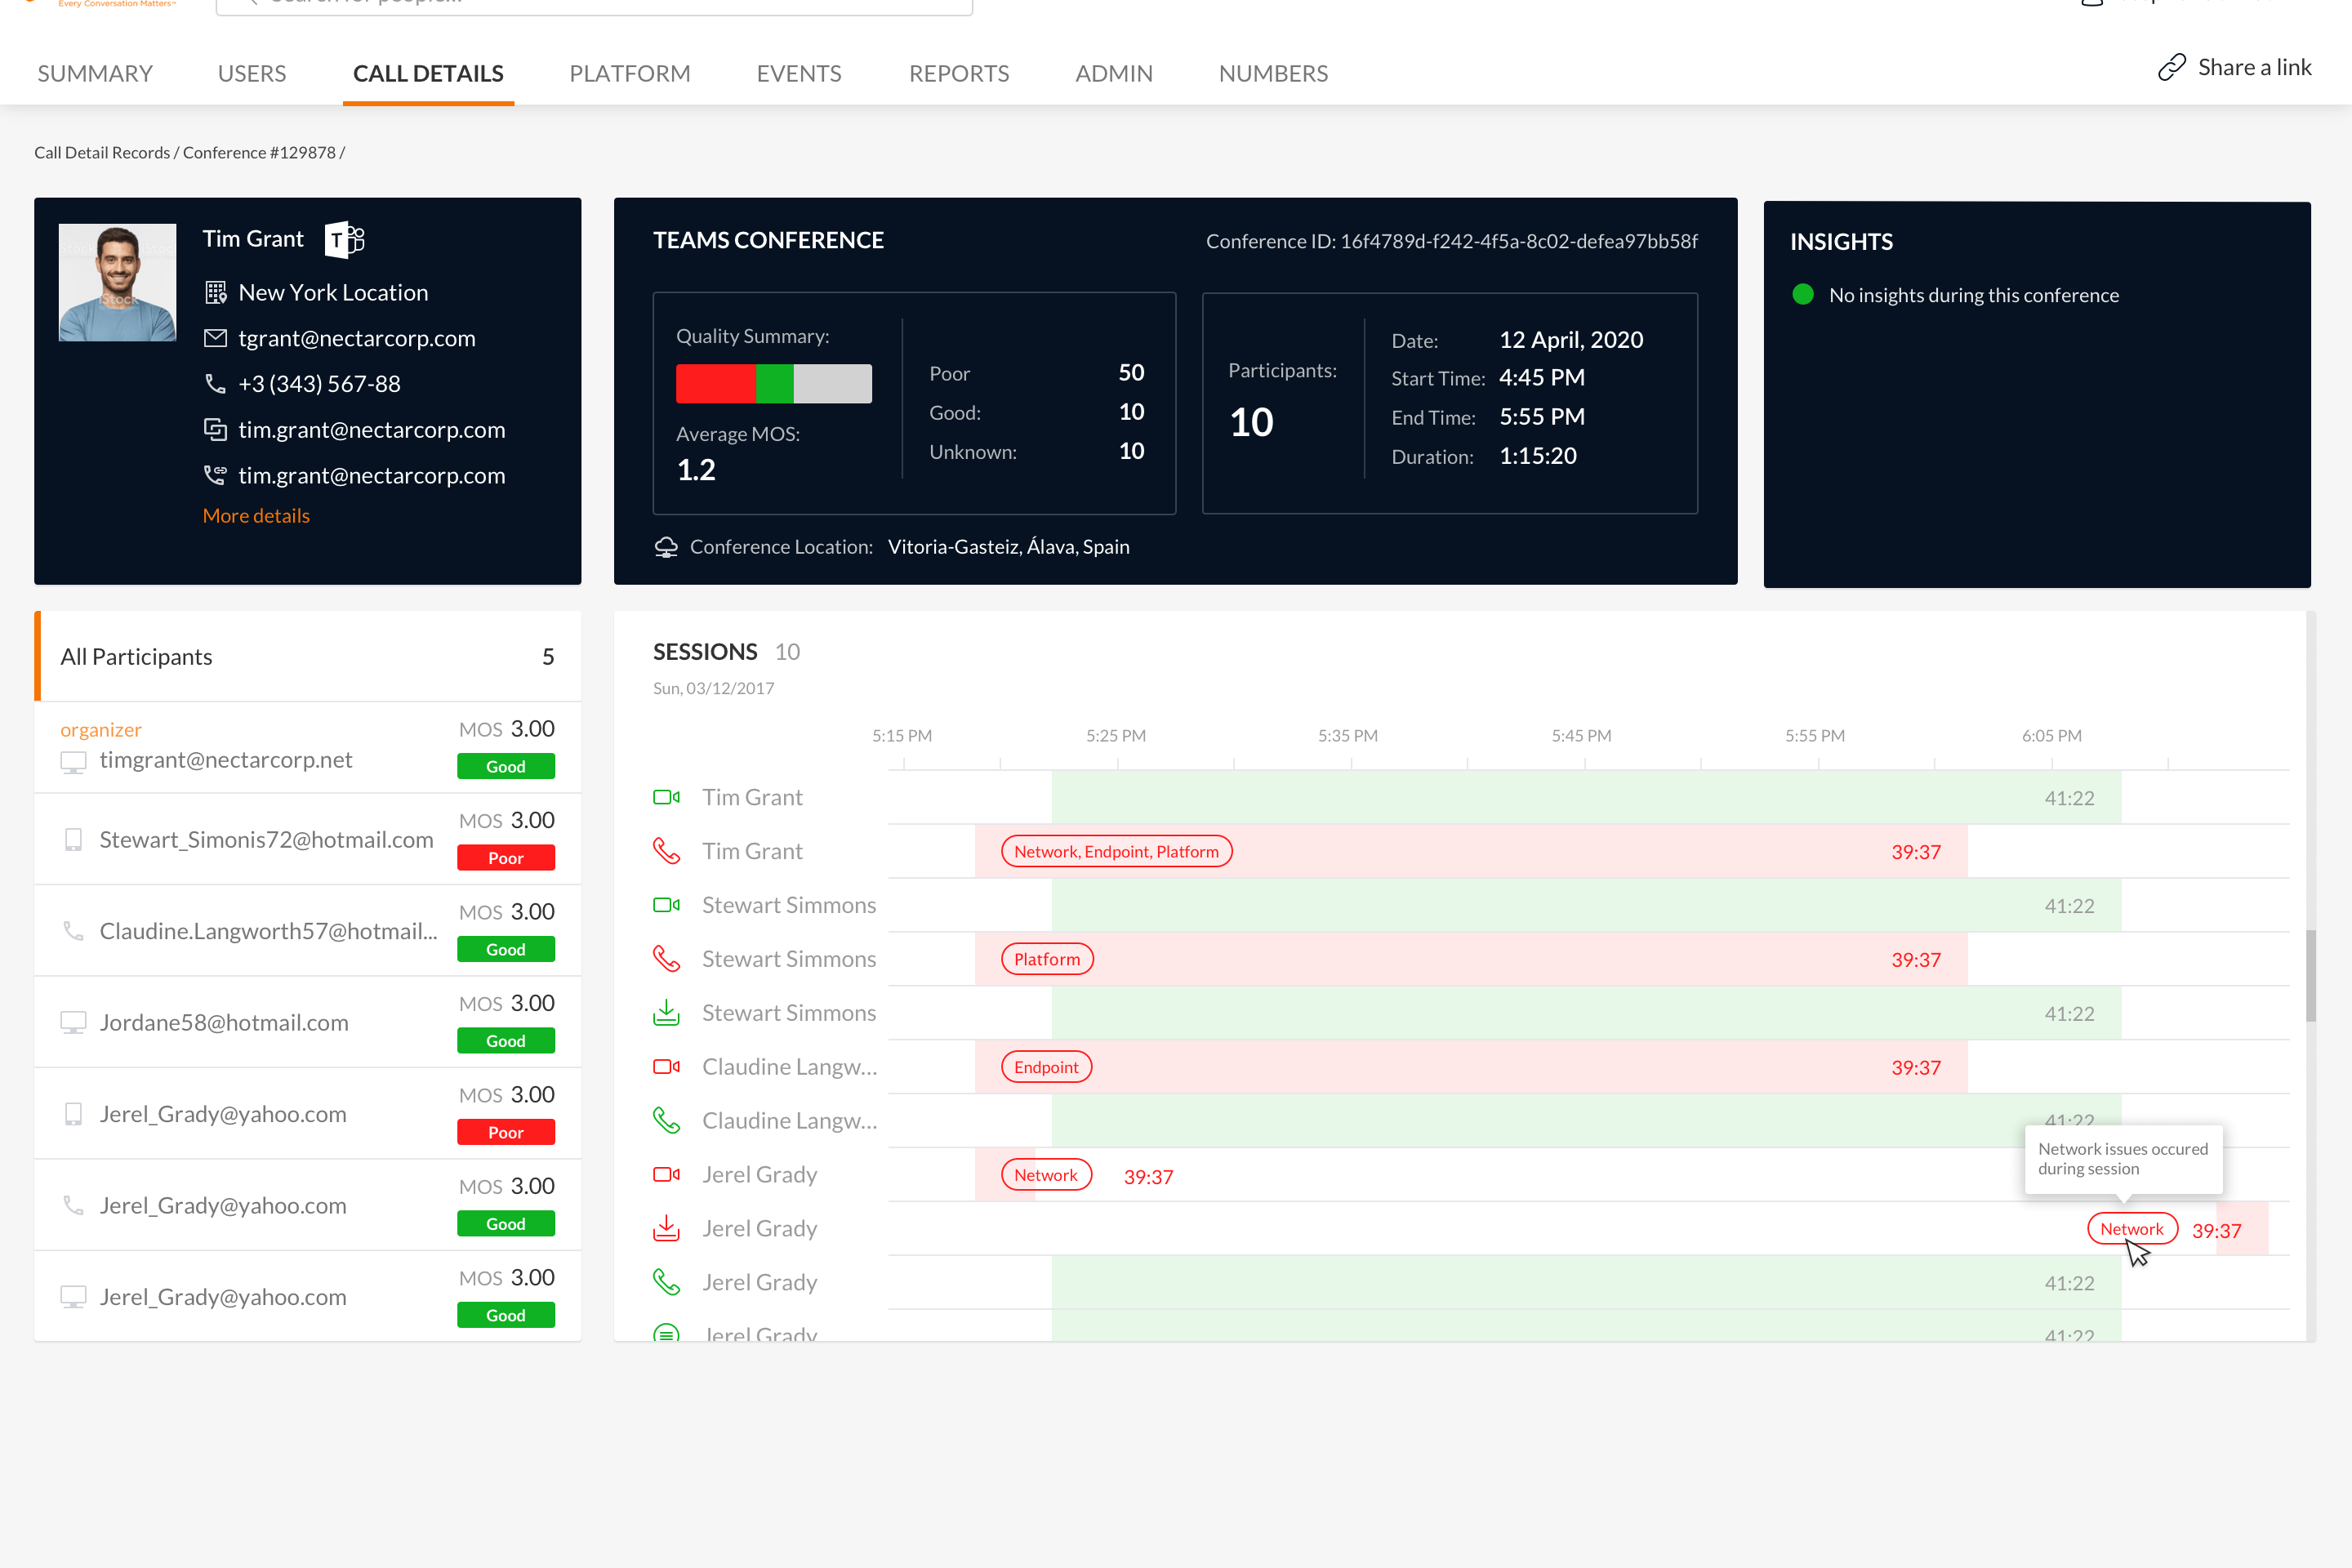Click the chat icon beside first tim.grant@nectarcorp.com

215,429
